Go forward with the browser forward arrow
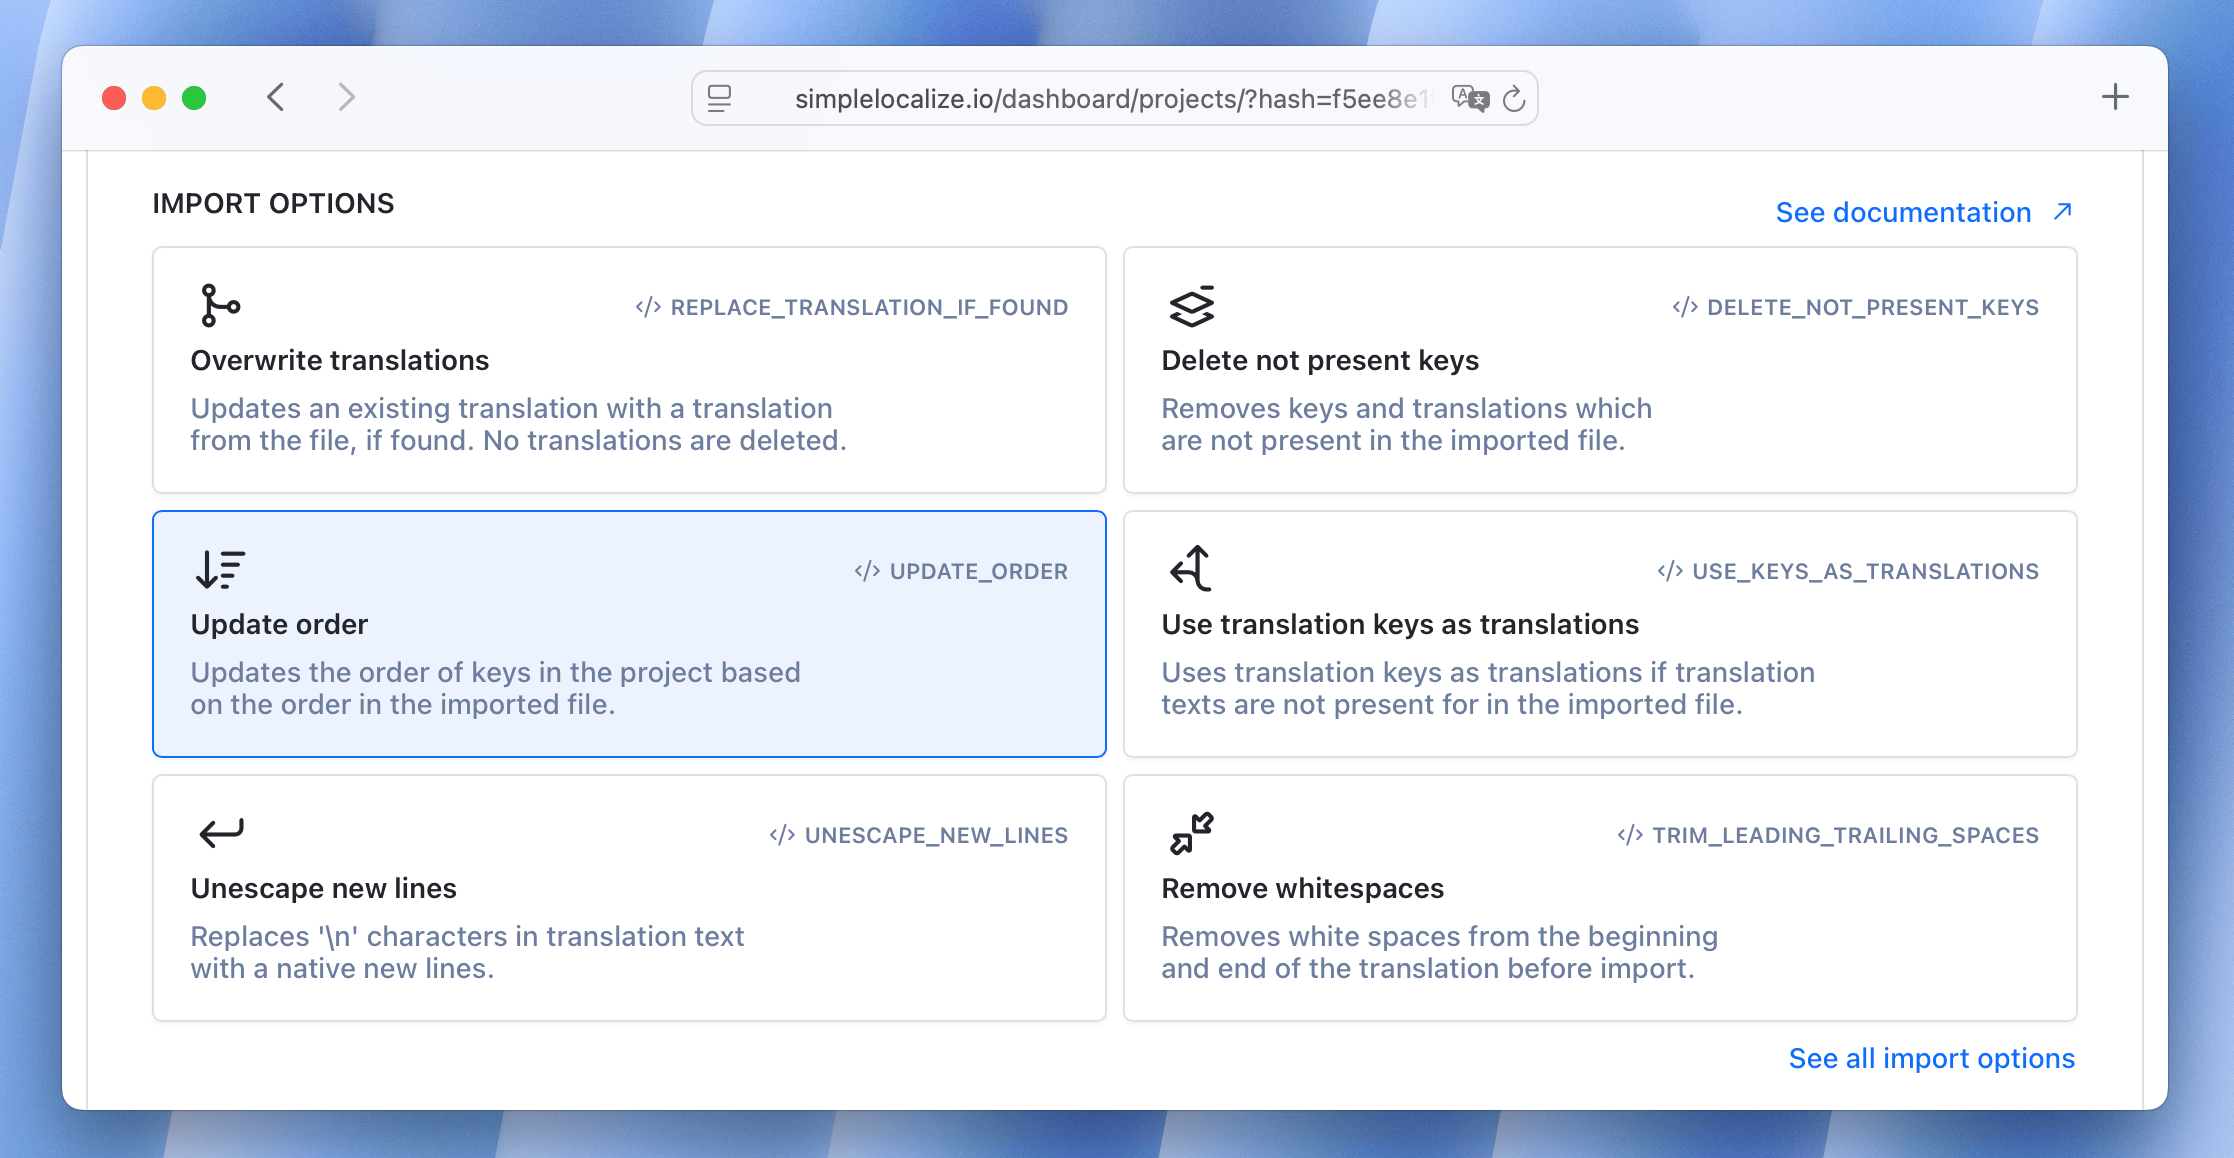The height and width of the screenshot is (1158, 2234). [346, 97]
